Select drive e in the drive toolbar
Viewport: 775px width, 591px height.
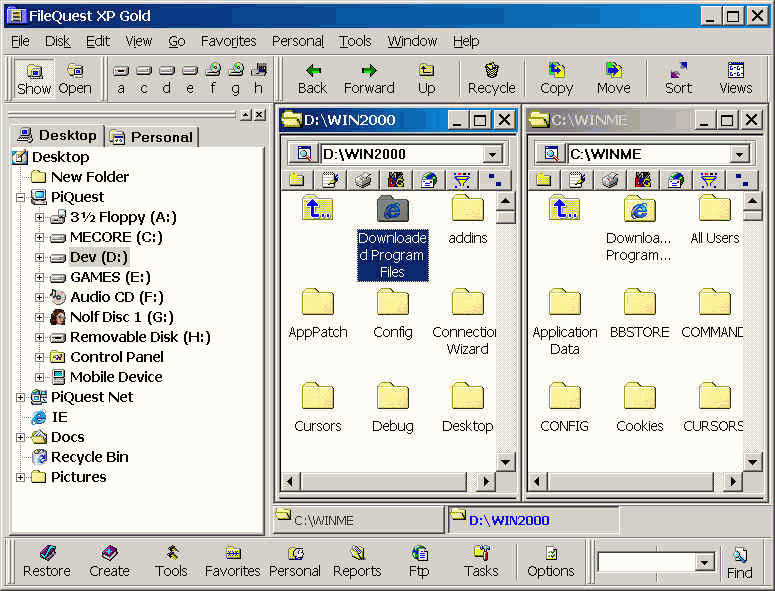190,79
